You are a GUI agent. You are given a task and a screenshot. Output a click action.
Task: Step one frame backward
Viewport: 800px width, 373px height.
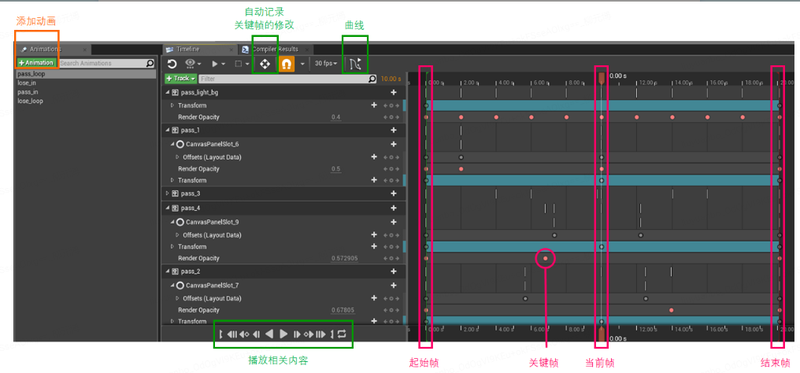pyautogui.click(x=257, y=334)
